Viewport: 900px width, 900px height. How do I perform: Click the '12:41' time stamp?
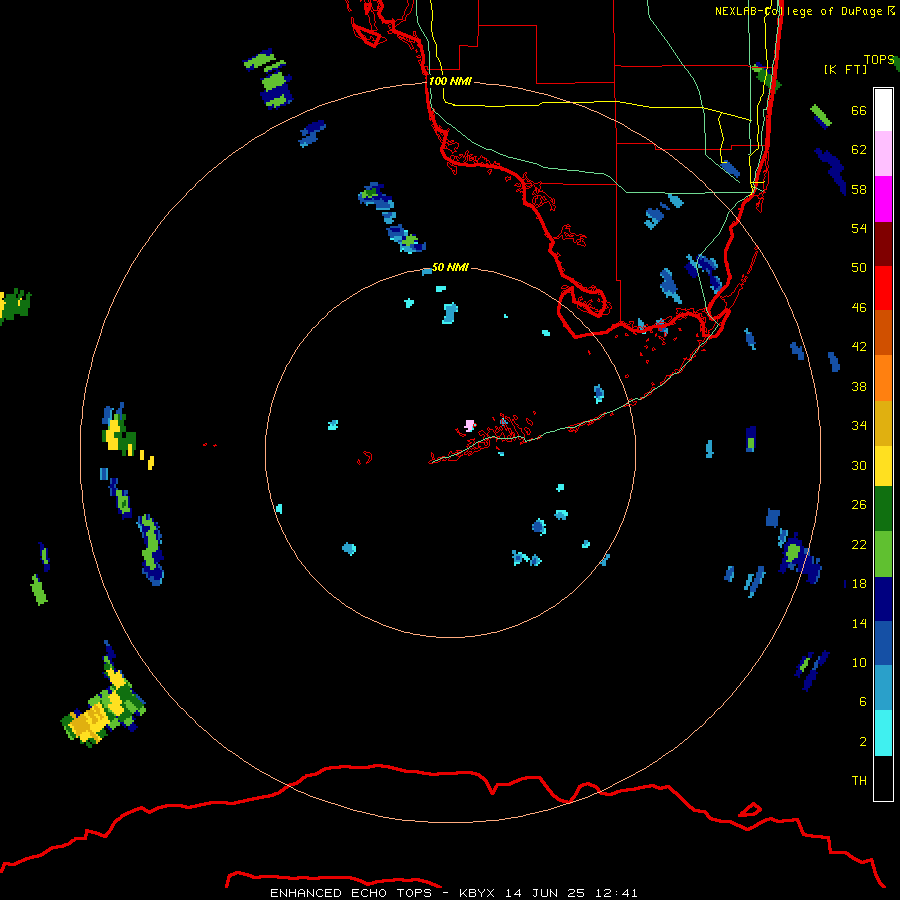point(616,893)
